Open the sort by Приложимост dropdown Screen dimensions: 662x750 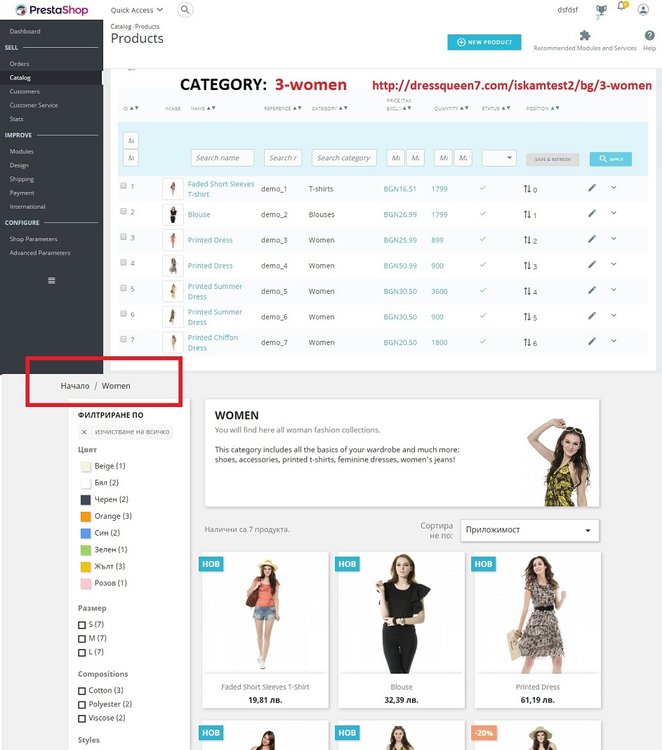pos(530,530)
